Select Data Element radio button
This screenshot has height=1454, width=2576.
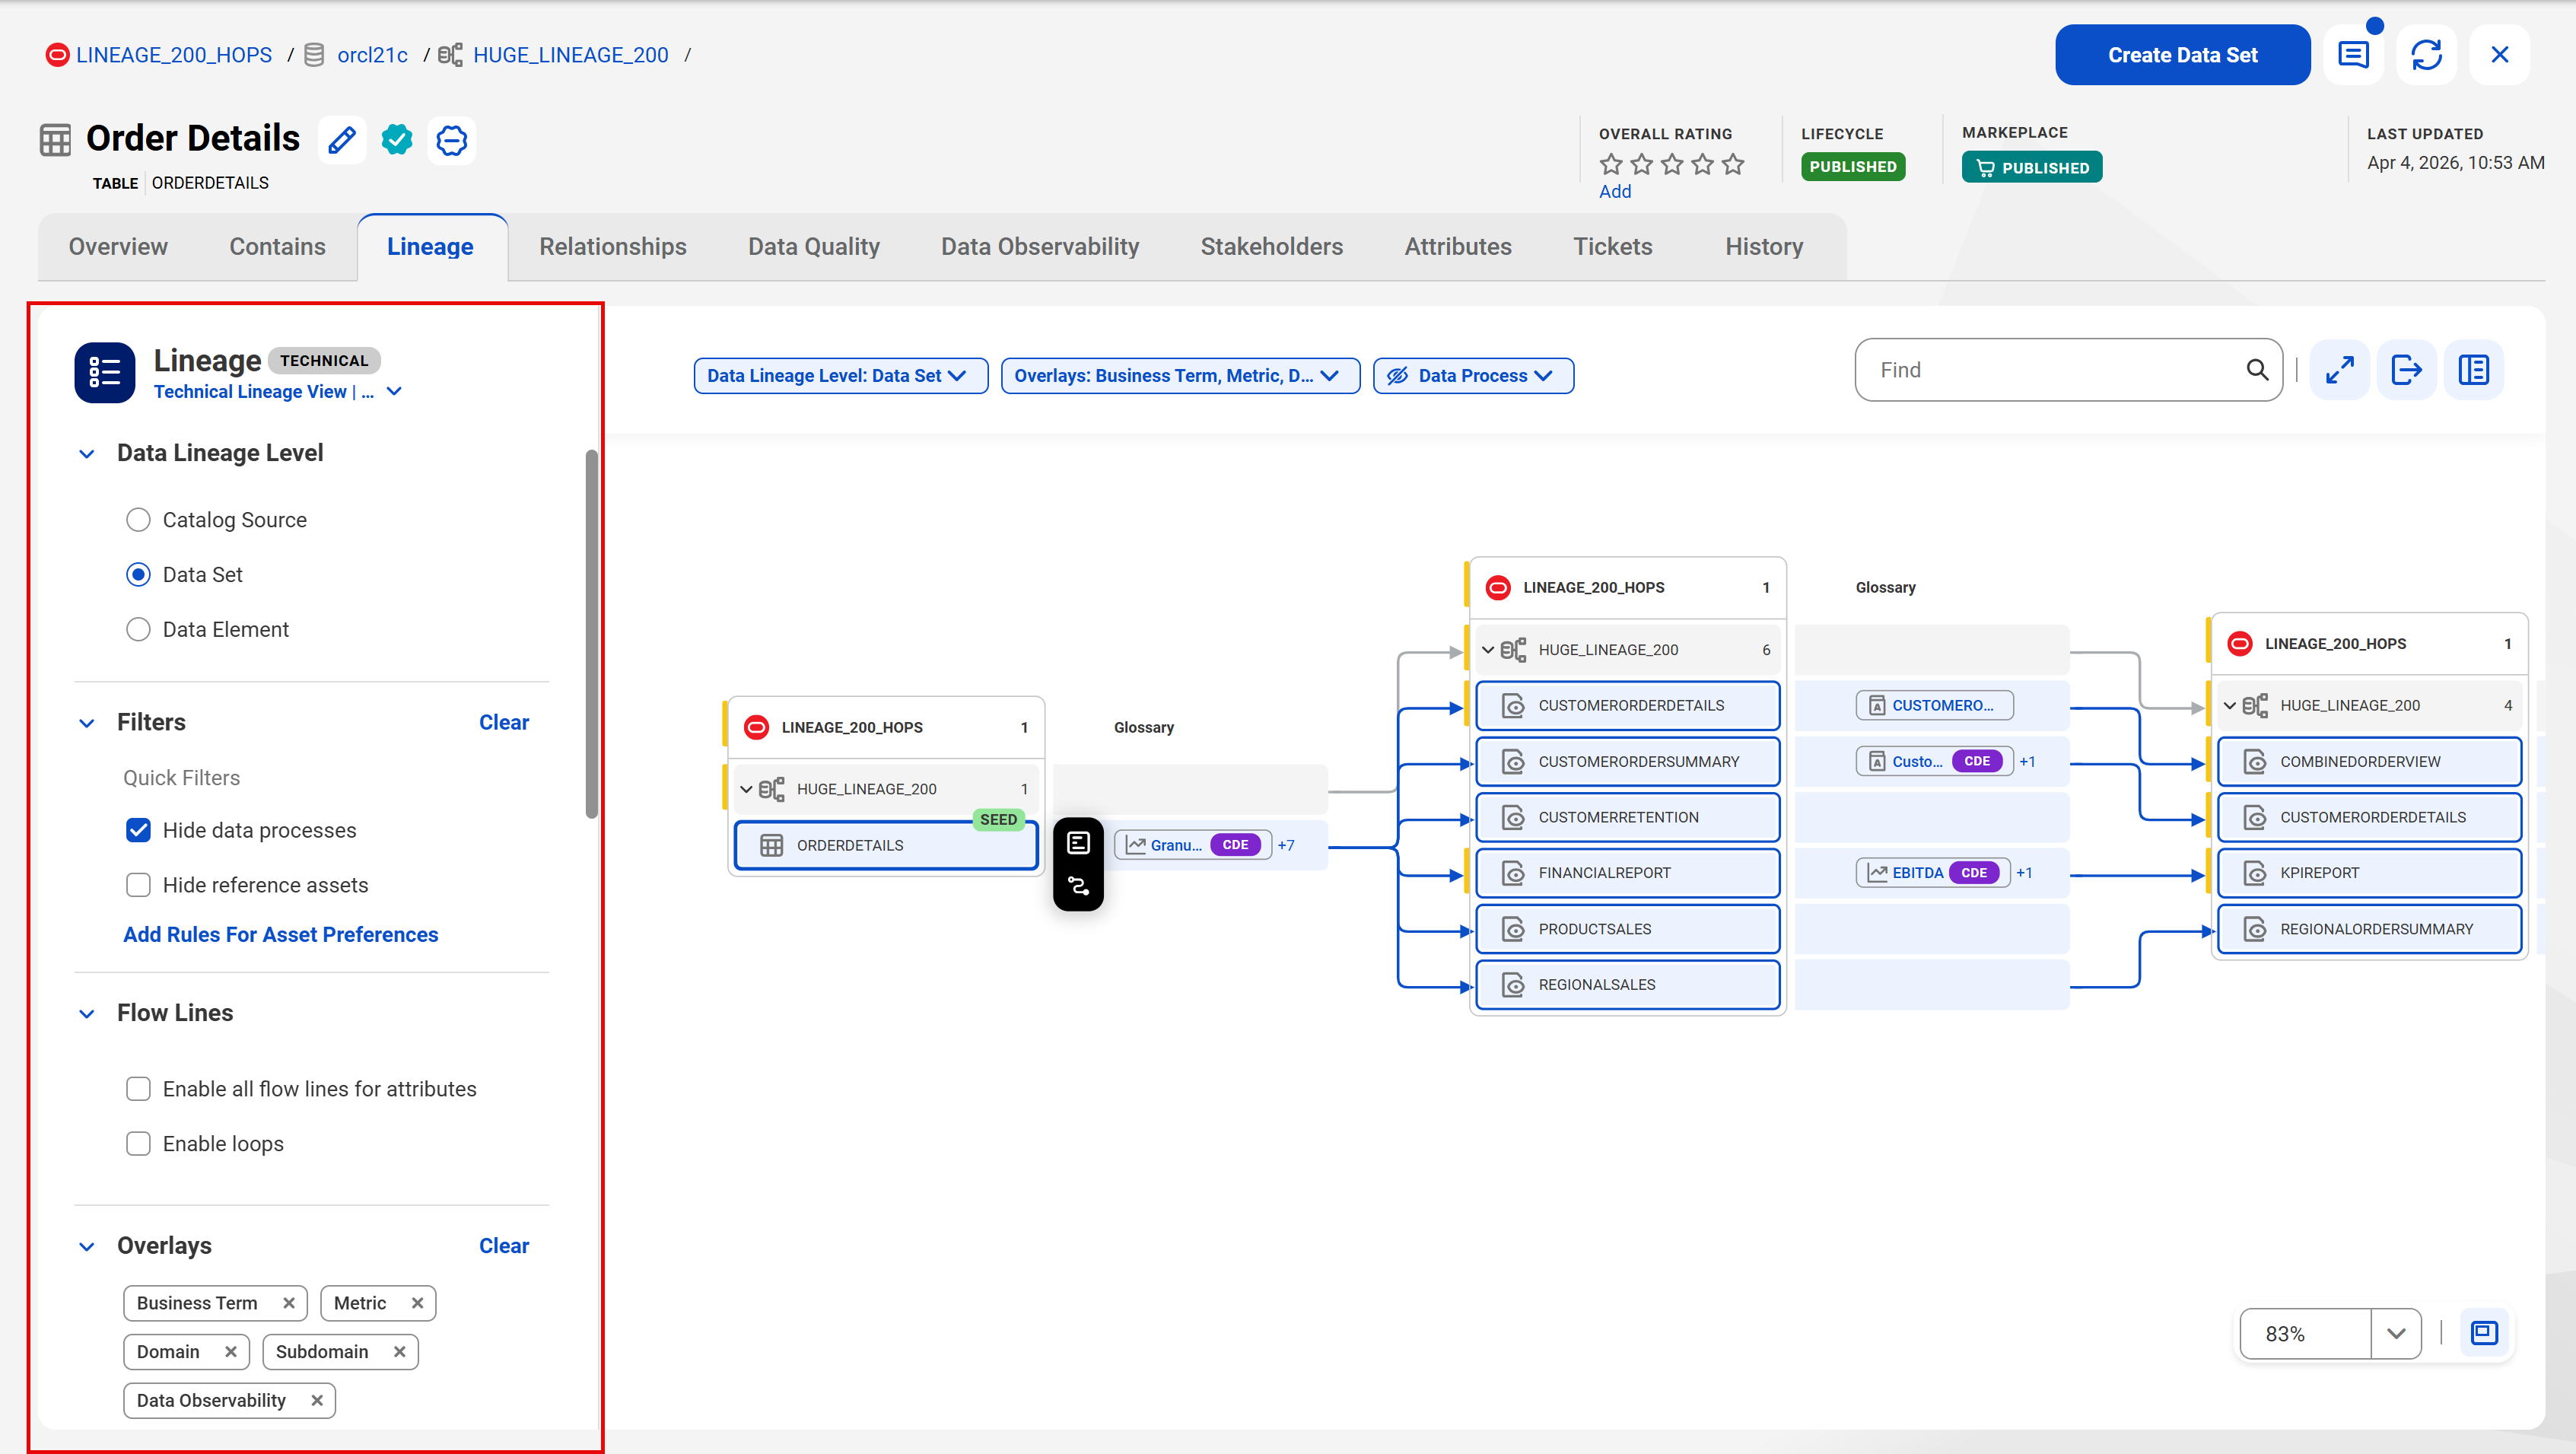[138, 630]
